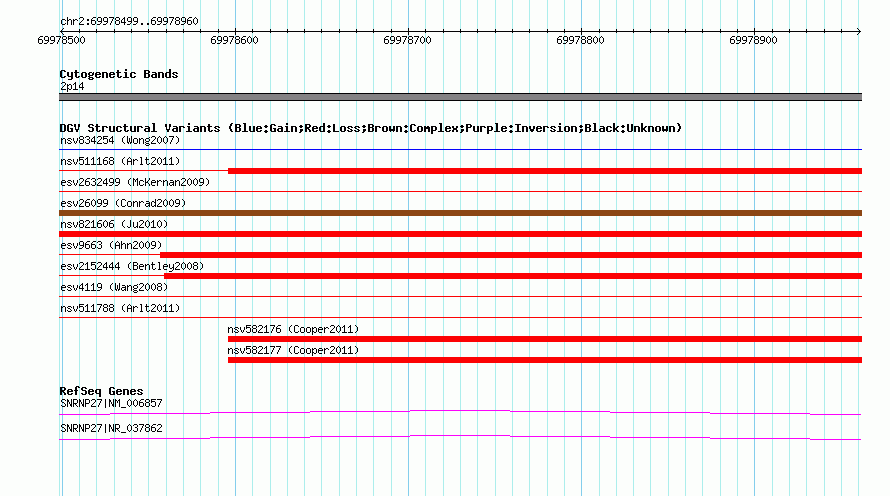This screenshot has width=890, height=496.
Task: Click the 69978900 ruler tick label
Action: (753, 40)
